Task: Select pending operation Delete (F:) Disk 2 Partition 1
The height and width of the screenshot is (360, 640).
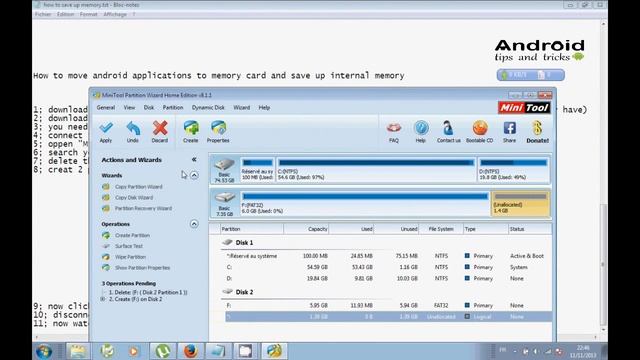Action: (x=148, y=292)
